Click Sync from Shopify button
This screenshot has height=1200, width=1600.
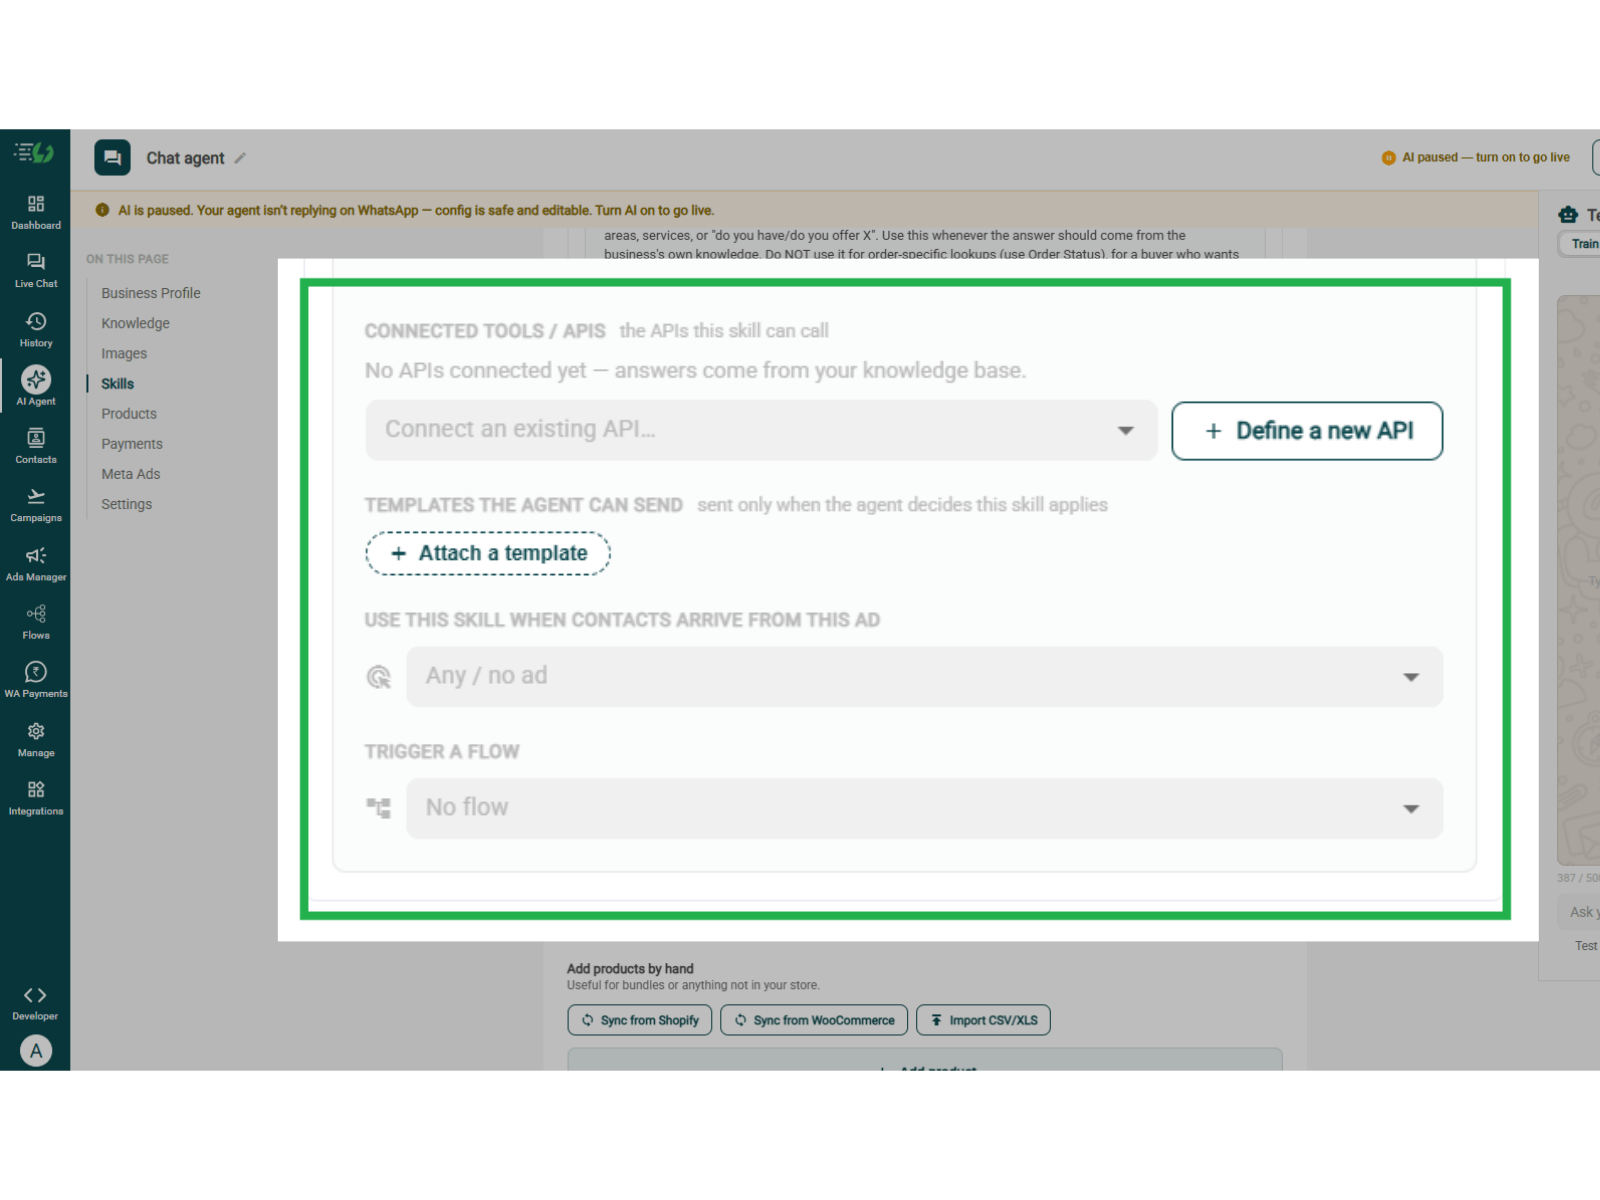click(640, 1020)
